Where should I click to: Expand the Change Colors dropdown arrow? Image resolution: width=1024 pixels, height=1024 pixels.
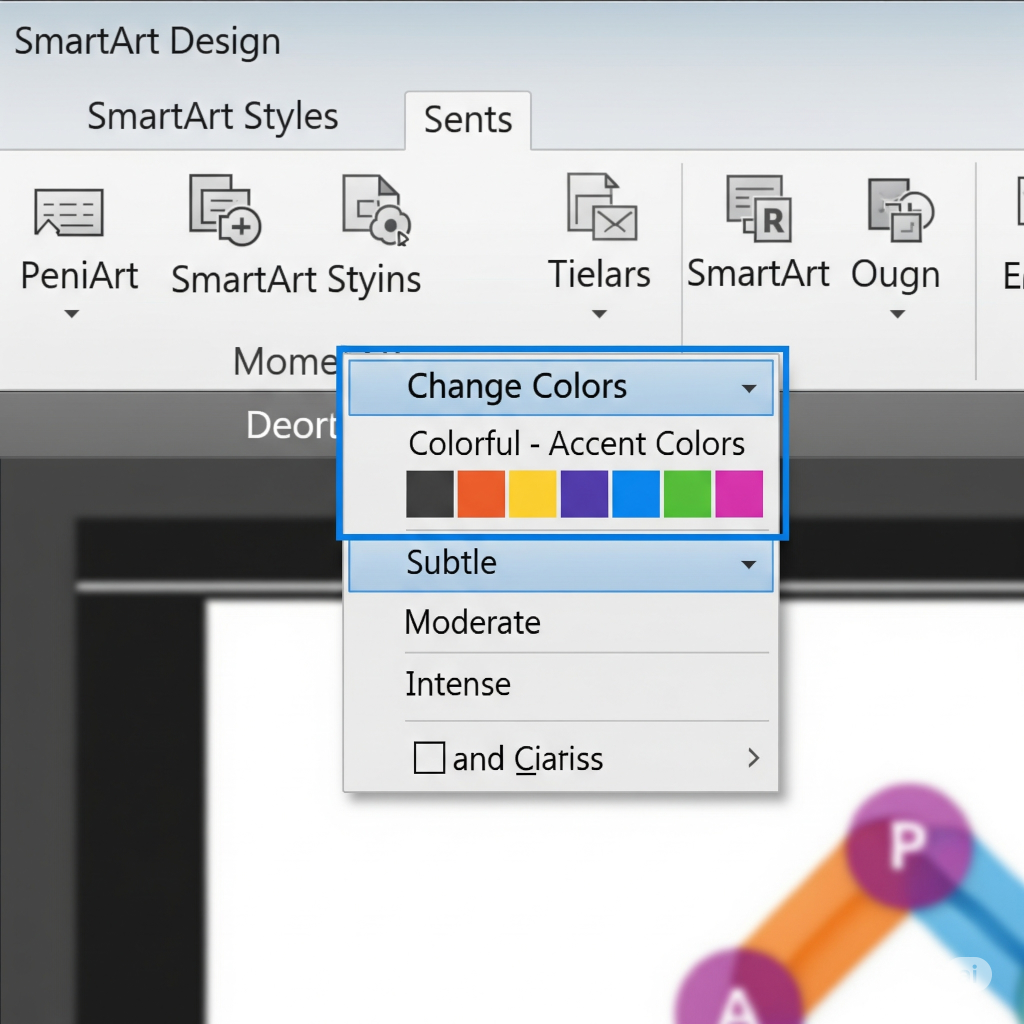(x=749, y=388)
